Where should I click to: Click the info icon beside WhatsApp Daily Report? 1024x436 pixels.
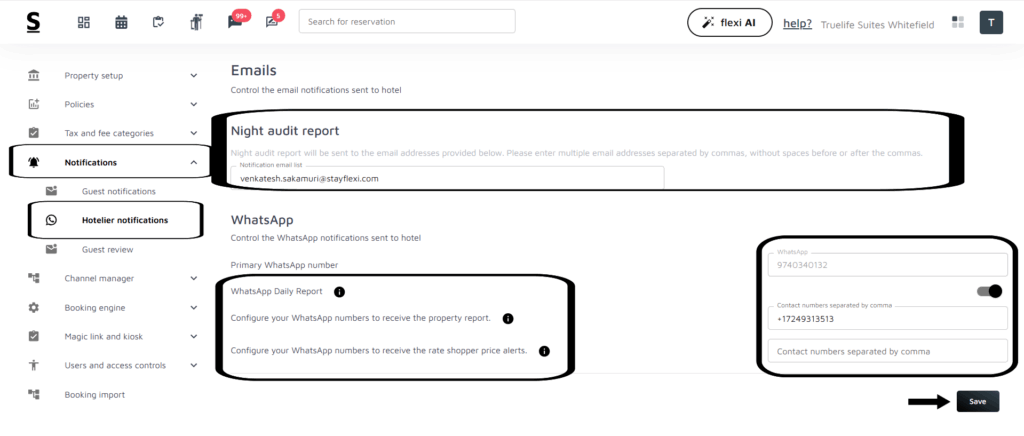339,292
